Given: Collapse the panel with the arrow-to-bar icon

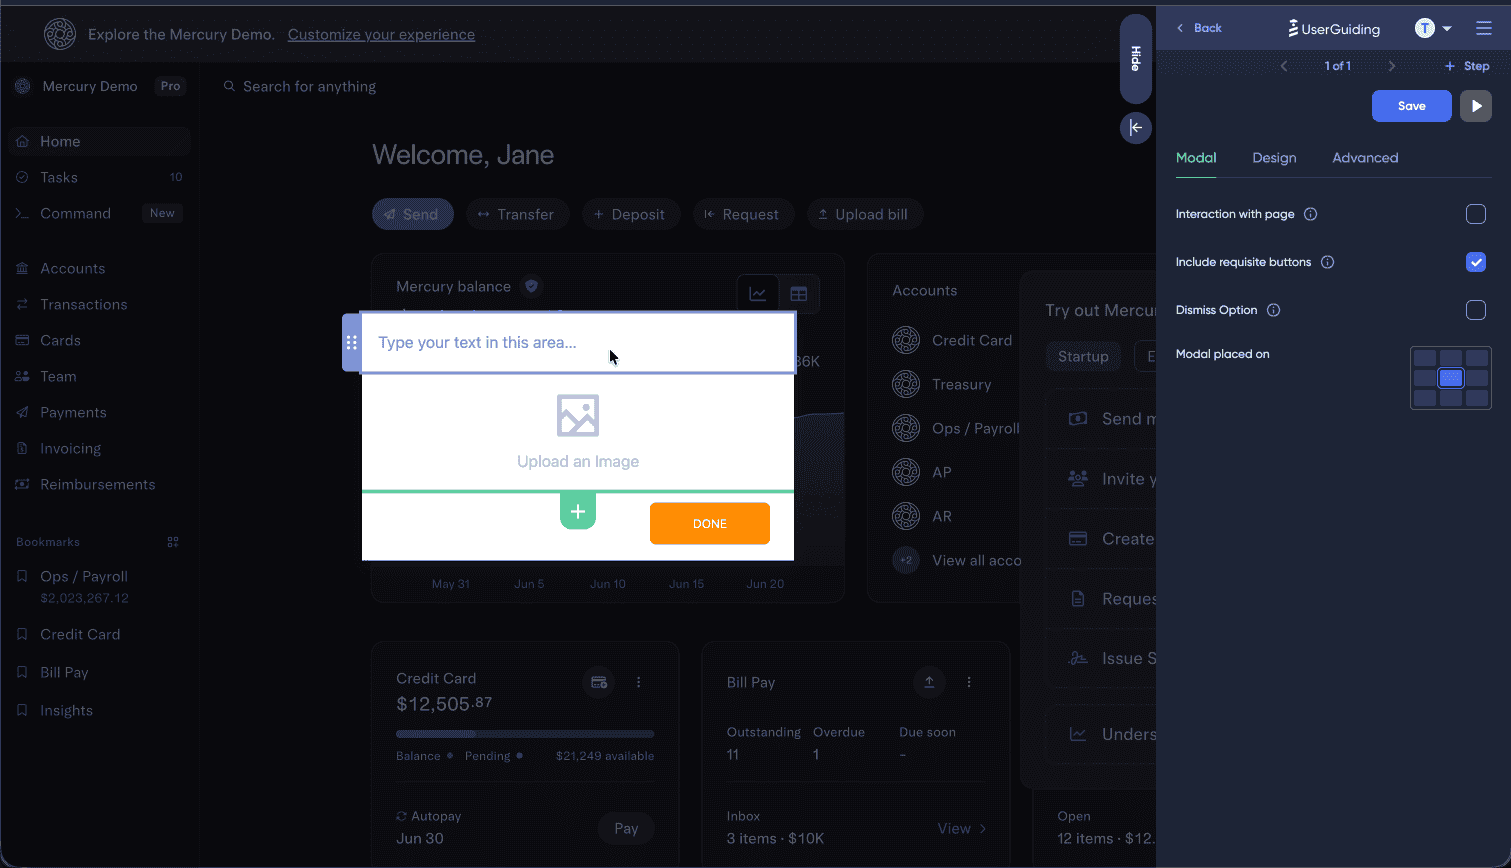Looking at the screenshot, I should coord(1136,128).
